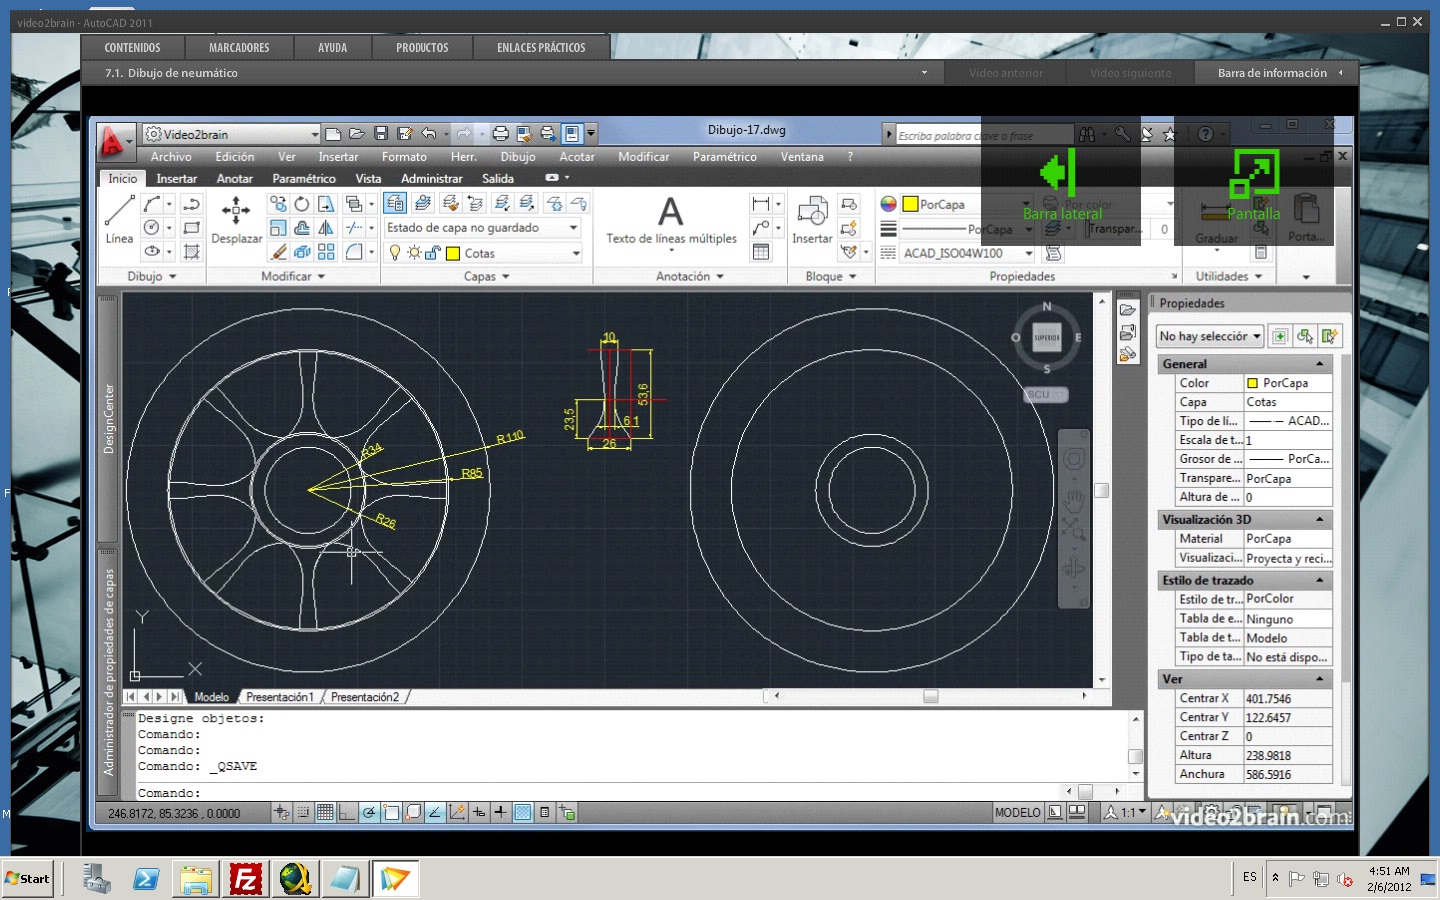Collapse the General section in Propiedades
This screenshot has height=900, width=1440.
pos(1320,364)
